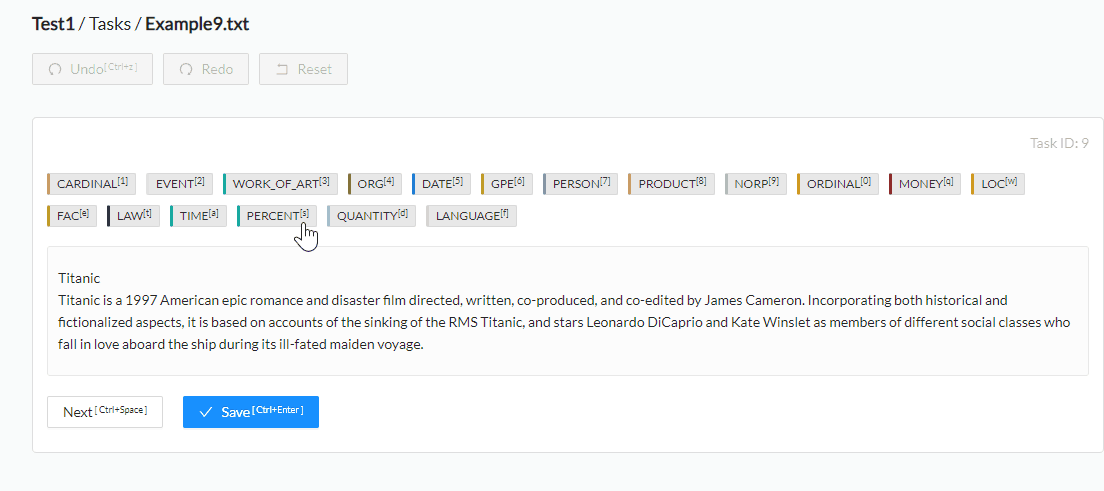Choose the MONEY label tag
This screenshot has width=1104, height=491.
pyautogui.click(x=925, y=184)
